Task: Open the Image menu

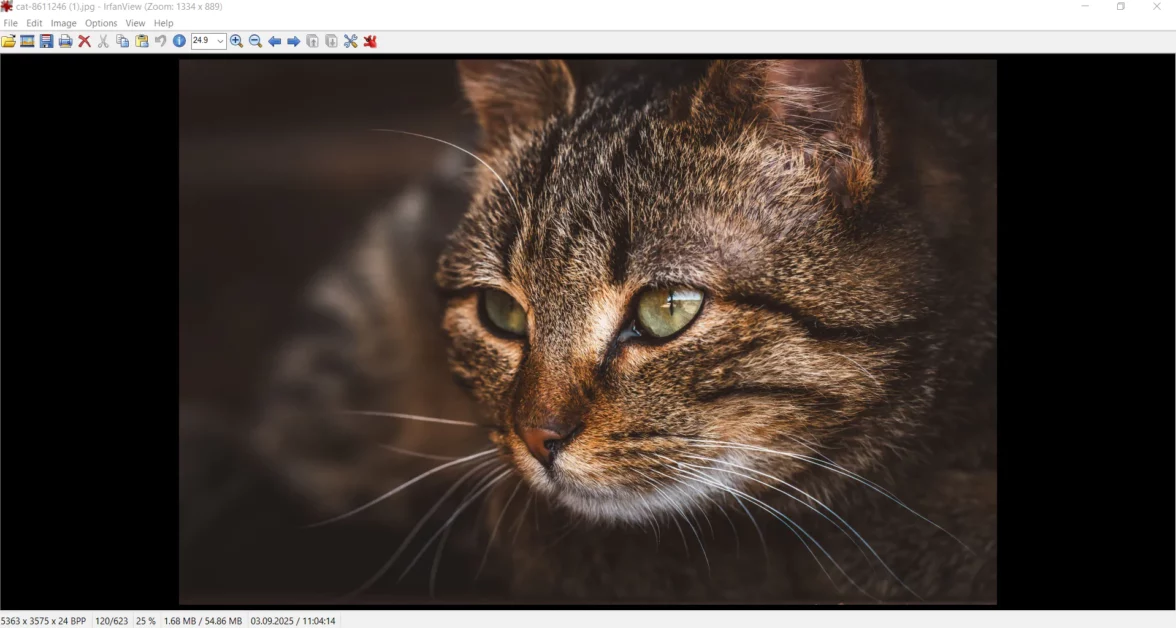Action: point(63,23)
